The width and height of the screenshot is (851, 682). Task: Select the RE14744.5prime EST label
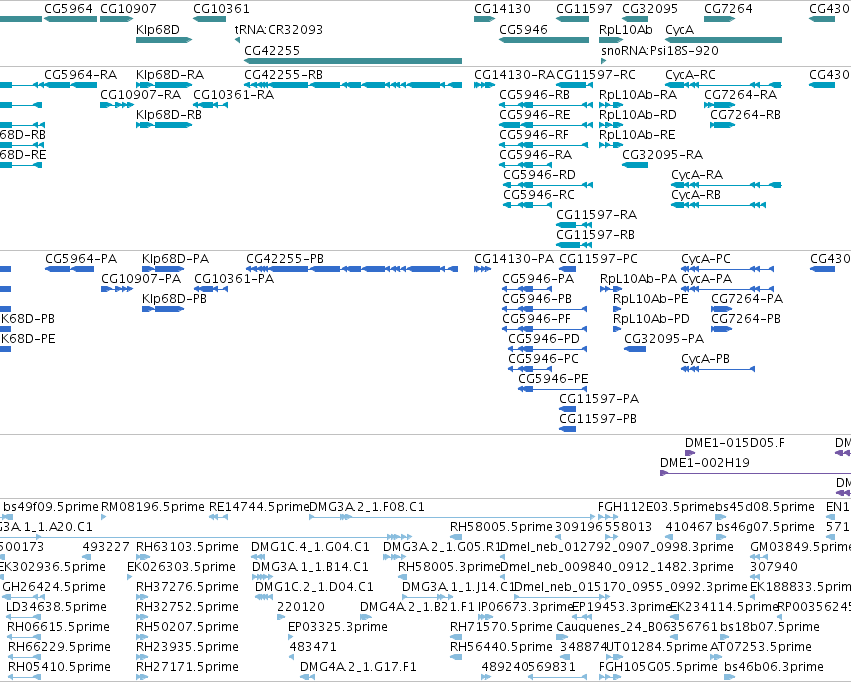tap(259, 507)
